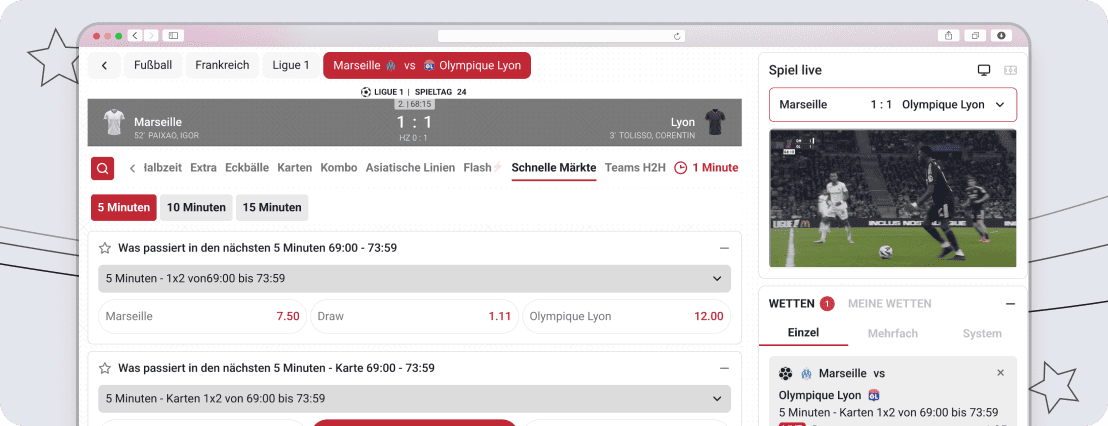Bet on Draw at 1.11
The width and height of the screenshot is (1108, 426).
tap(414, 316)
